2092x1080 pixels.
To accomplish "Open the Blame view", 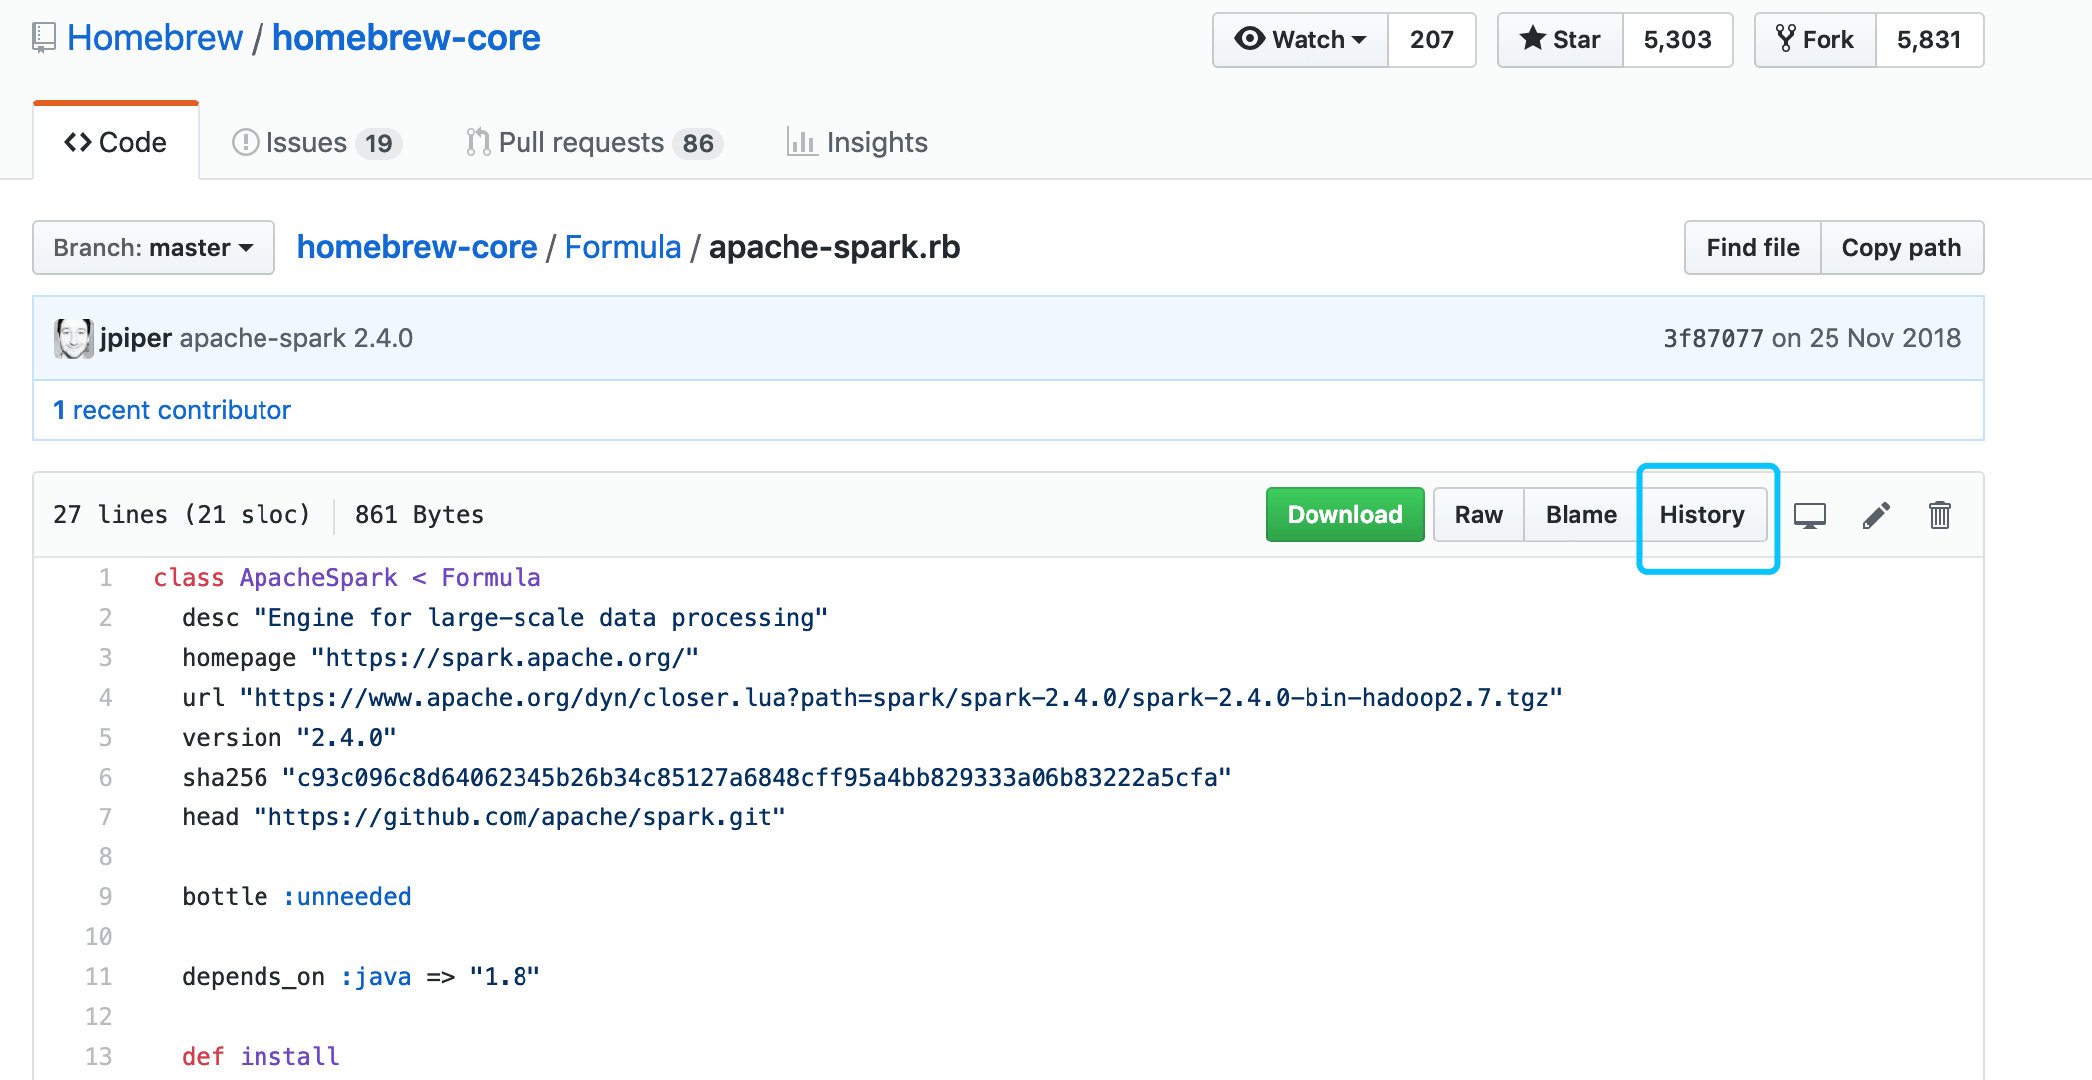I will 1580,515.
